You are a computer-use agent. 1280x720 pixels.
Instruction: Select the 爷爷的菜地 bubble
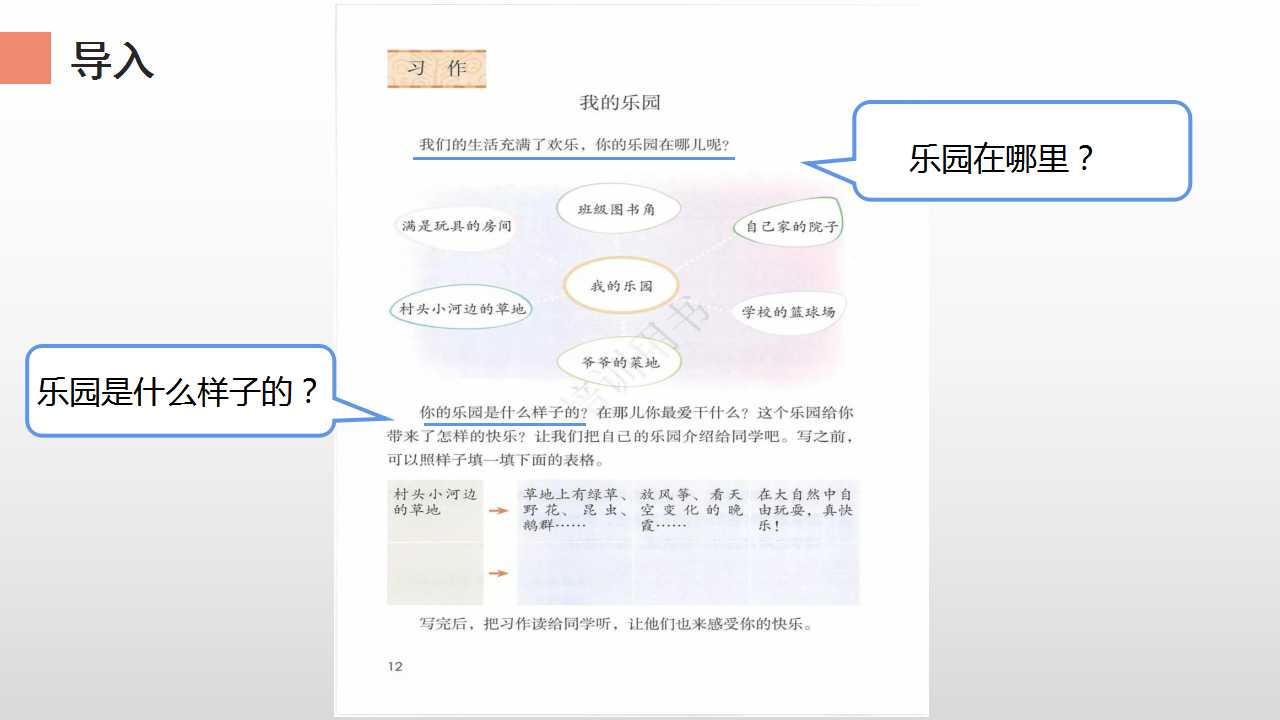click(x=621, y=362)
